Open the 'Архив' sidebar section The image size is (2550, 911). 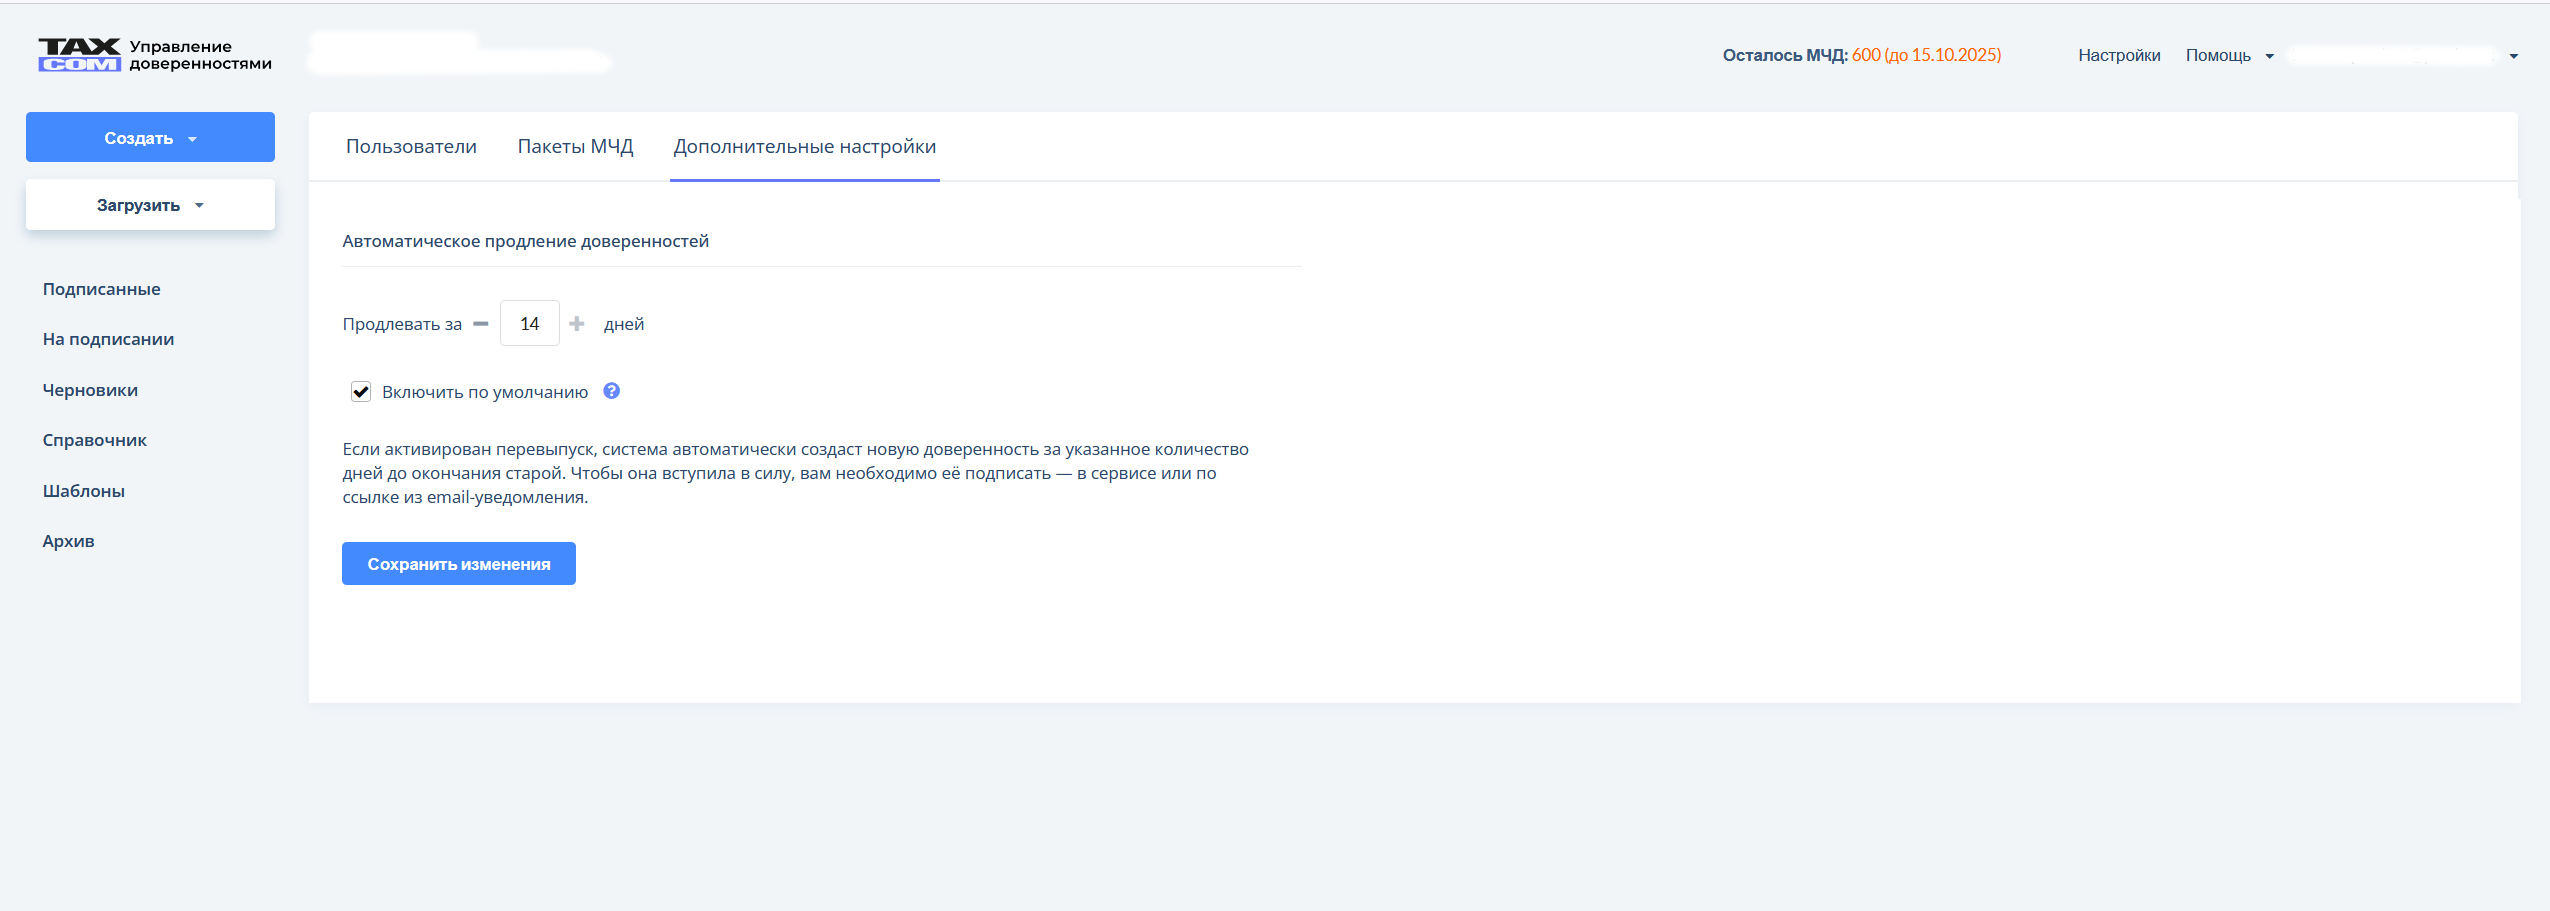(68, 542)
